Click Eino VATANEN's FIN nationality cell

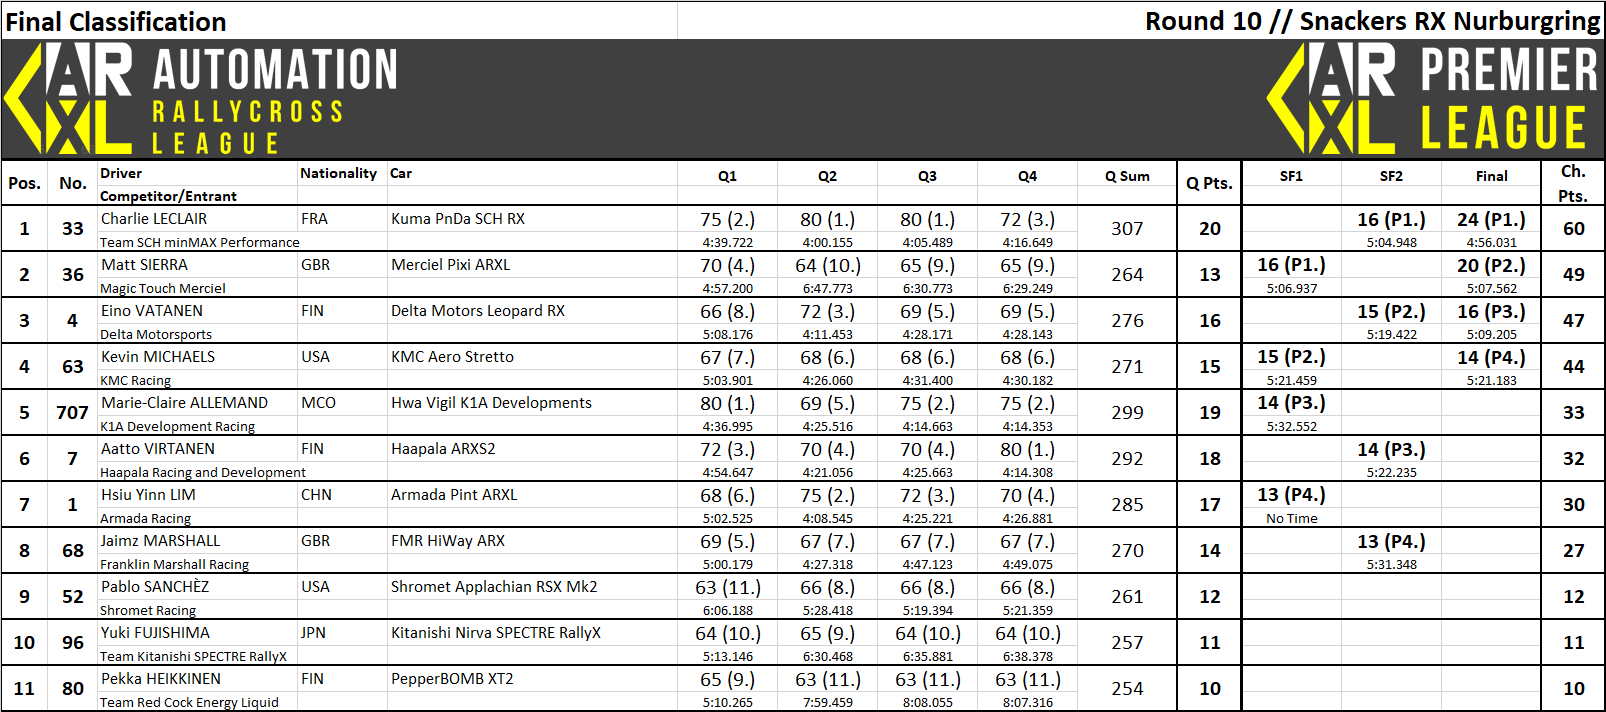(312, 311)
